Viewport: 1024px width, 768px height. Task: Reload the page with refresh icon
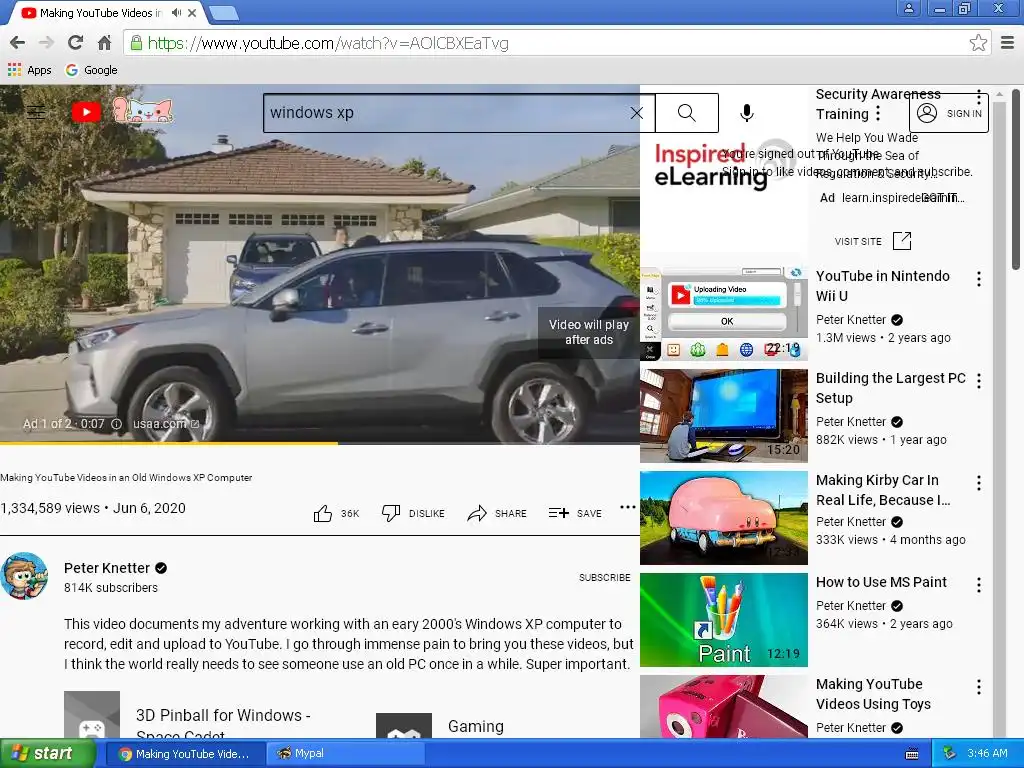click(x=75, y=43)
